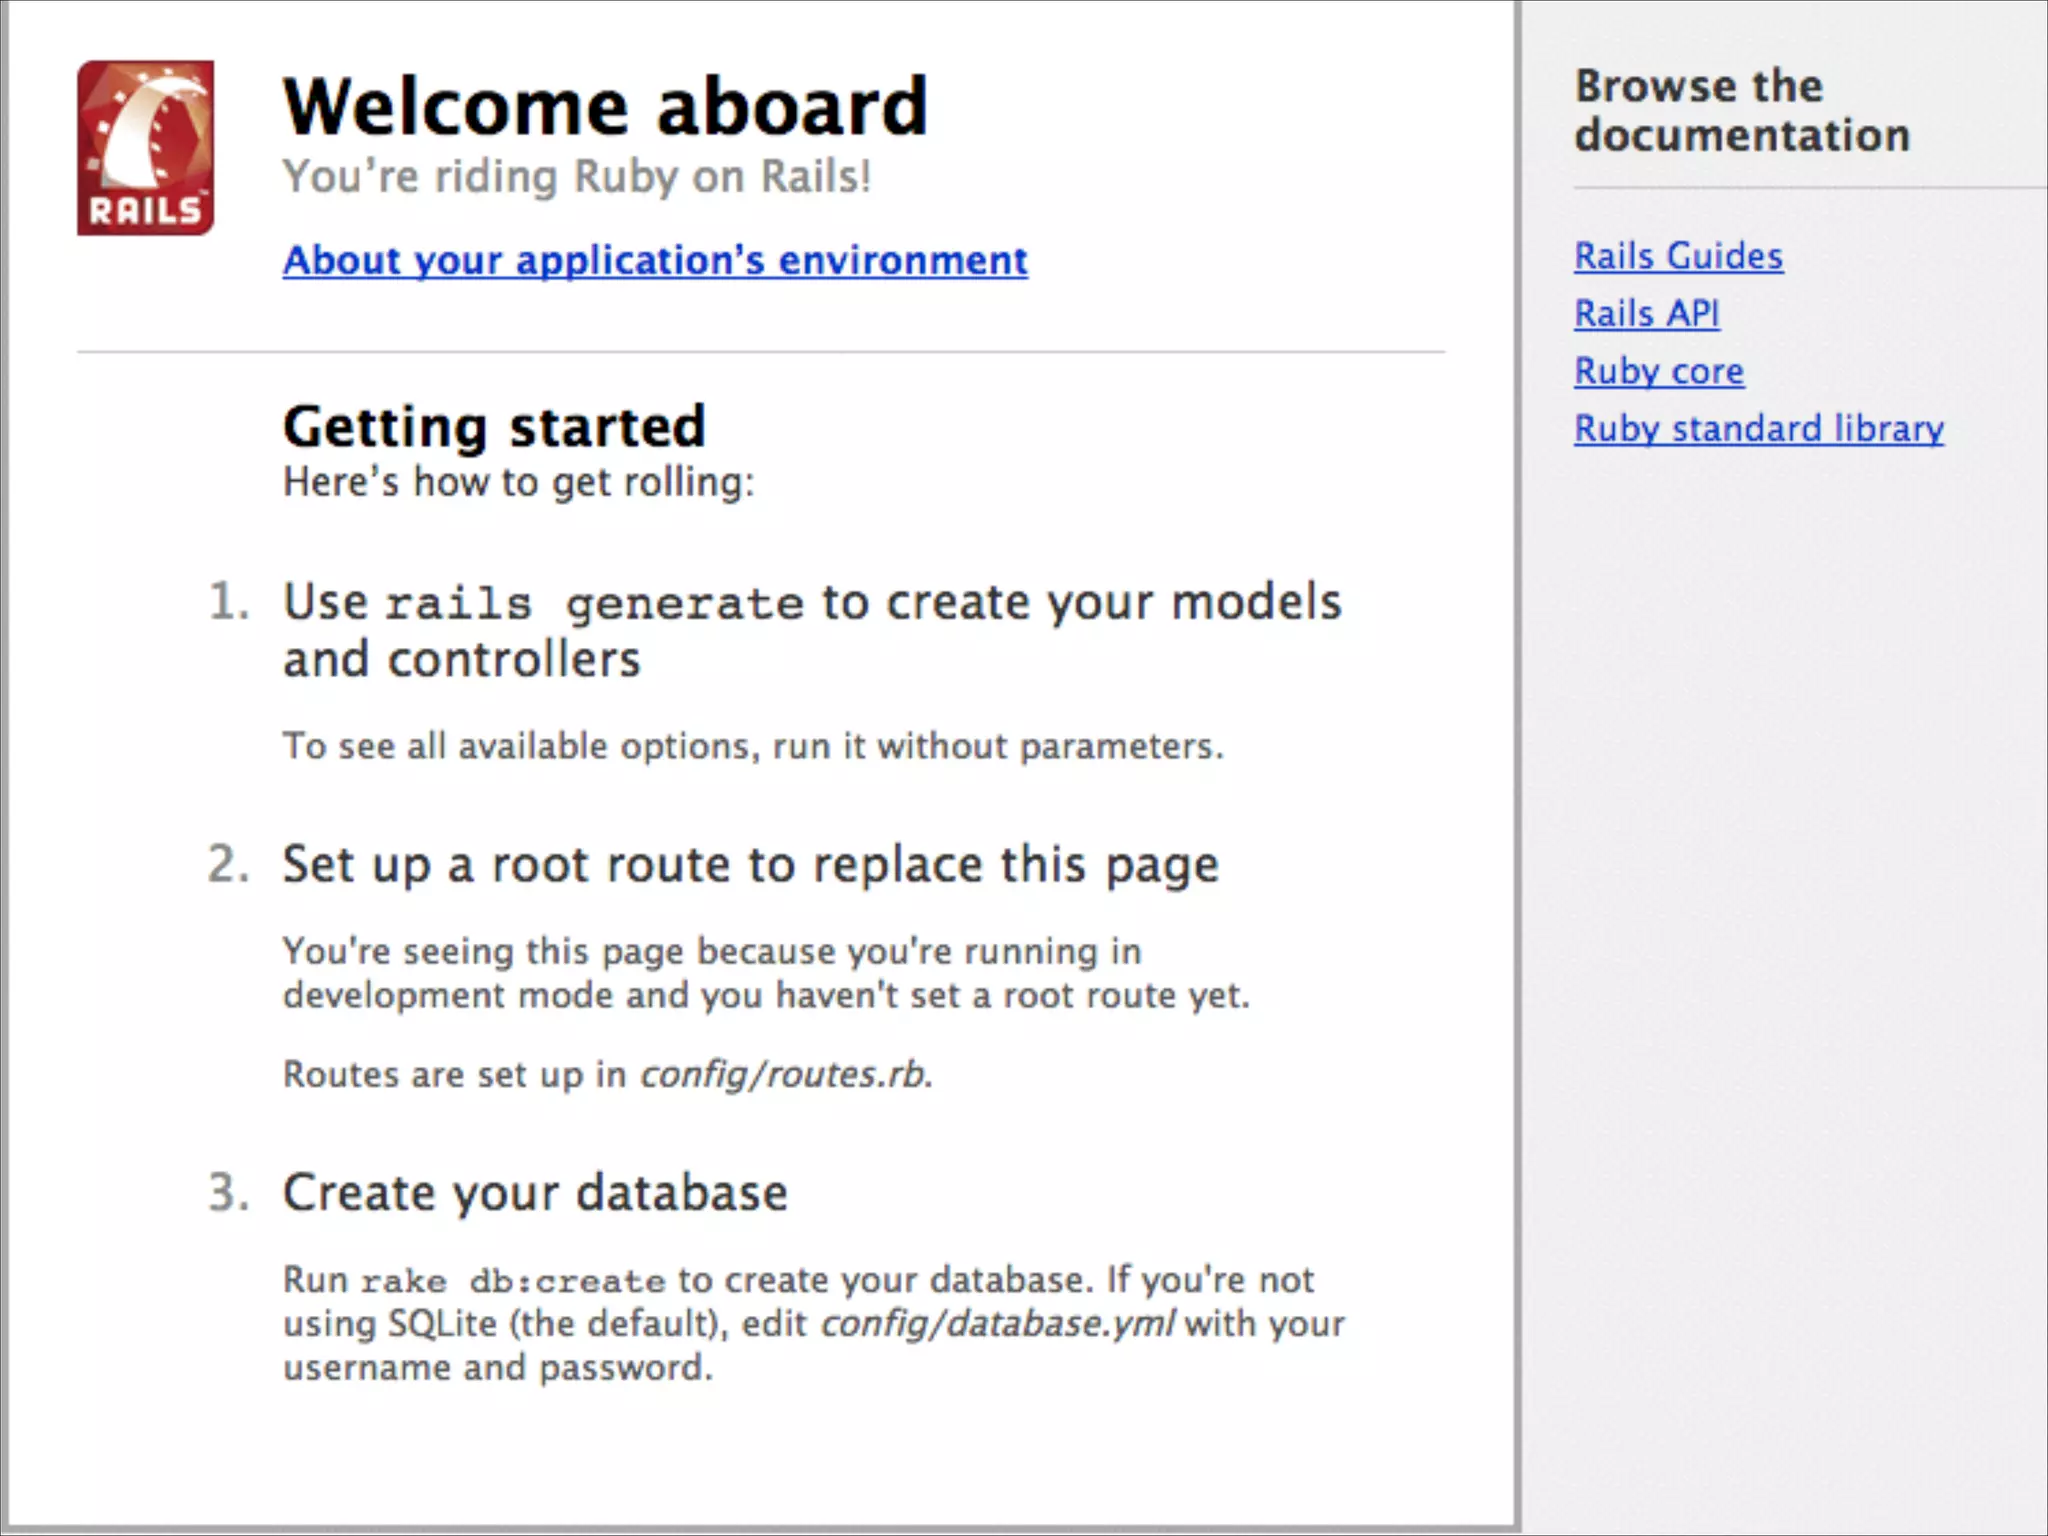
Task: Click the rake db:create code text
Action: tap(513, 1281)
